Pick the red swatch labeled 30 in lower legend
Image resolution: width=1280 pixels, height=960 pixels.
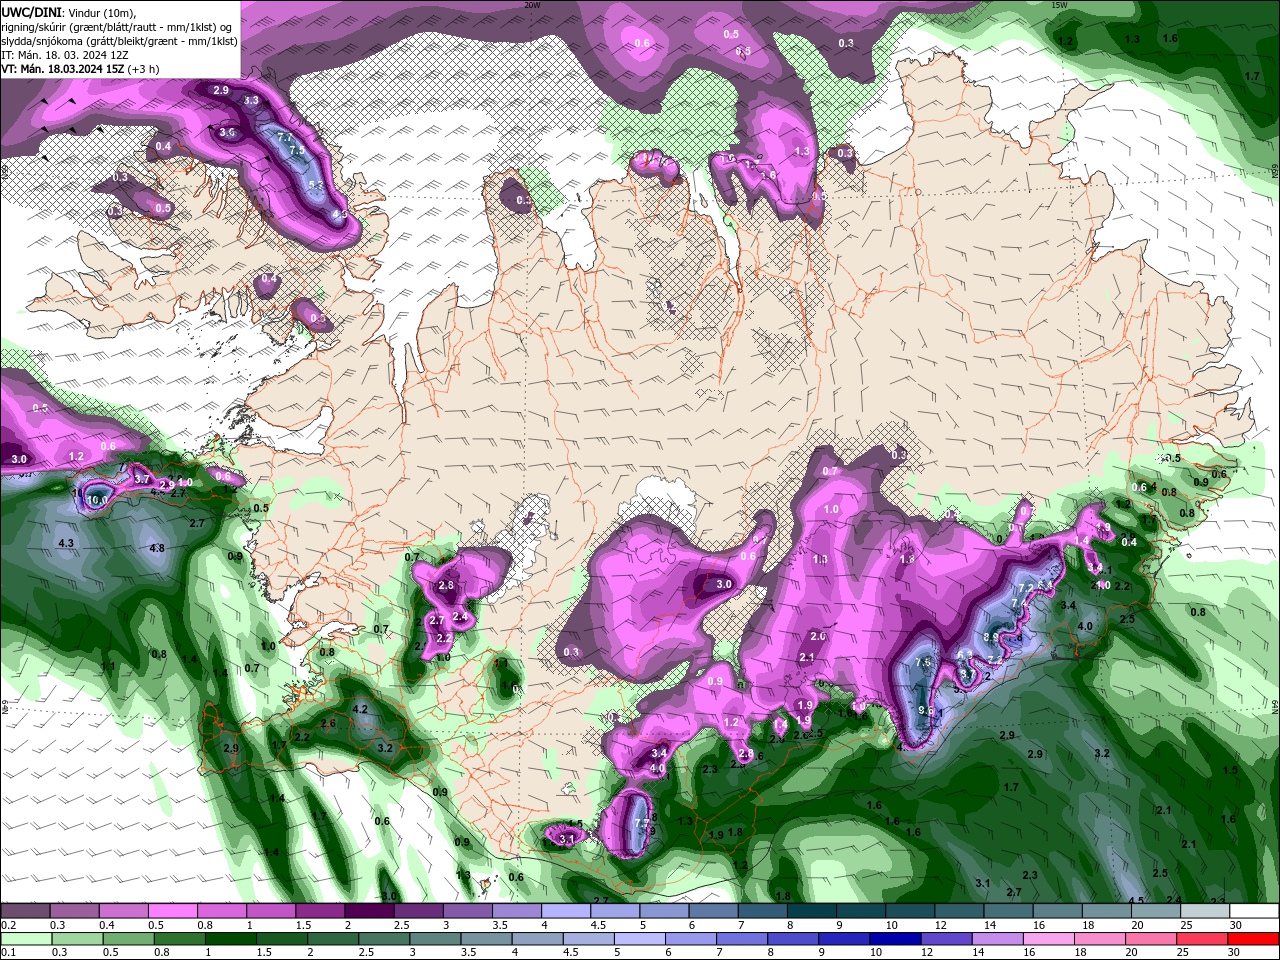(1255, 939)
